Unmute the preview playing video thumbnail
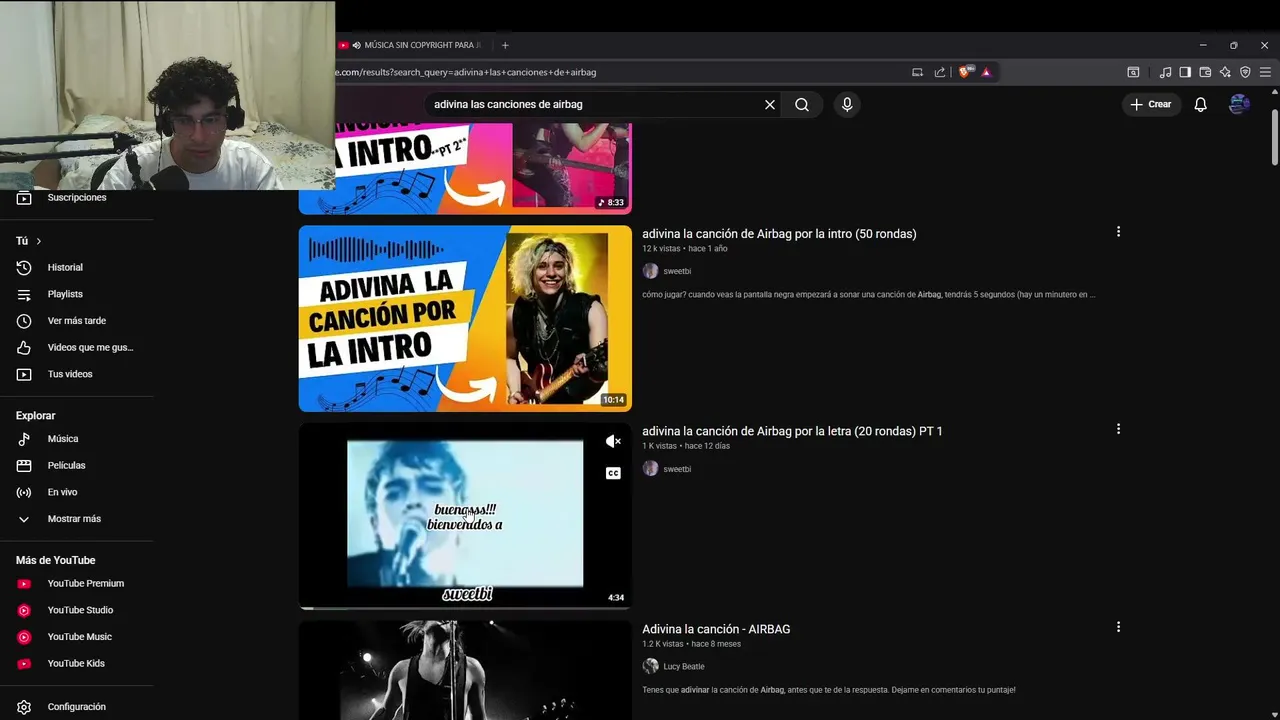 [x=613, y=441]
